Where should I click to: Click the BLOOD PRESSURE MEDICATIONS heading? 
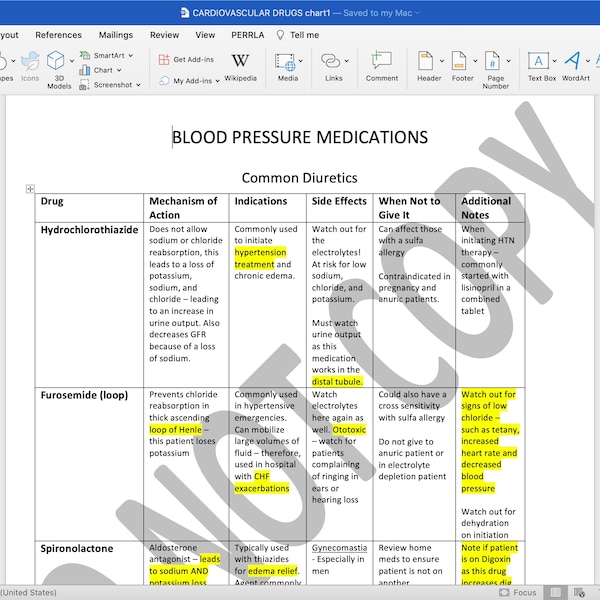(300, 137)
